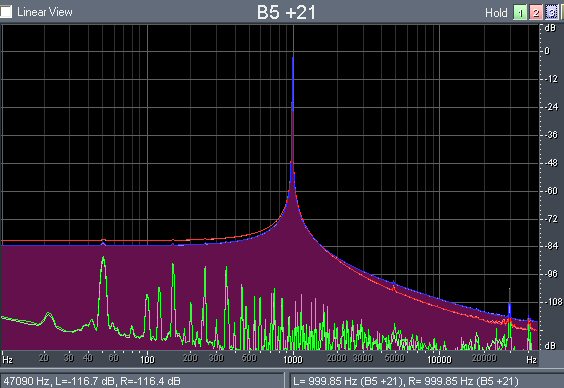
Task: Click the partially visible yellow Hold 4 button
Action: pos(562,13)
